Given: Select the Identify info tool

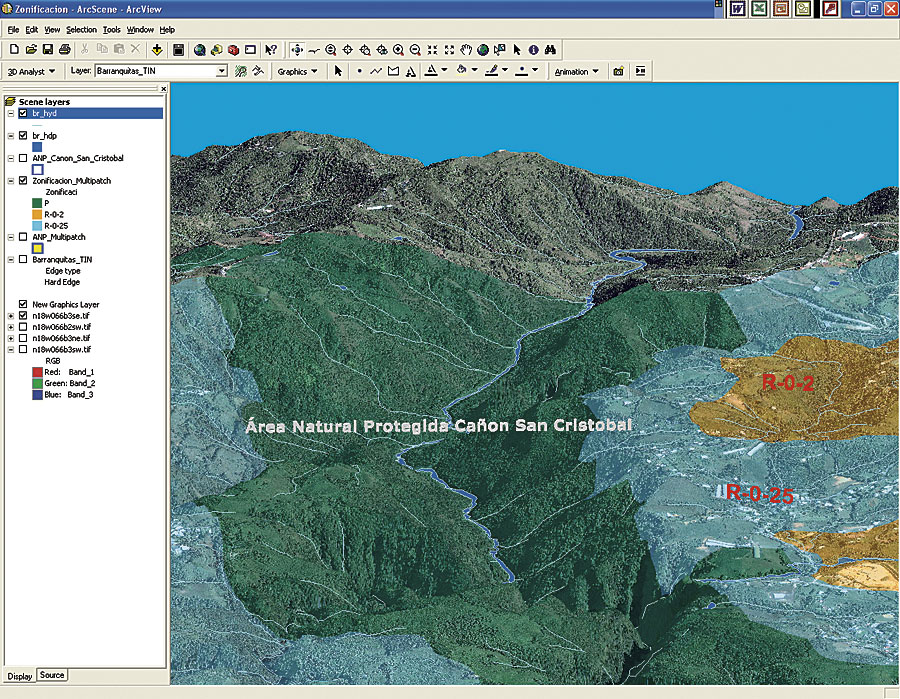Looking at the screenshot, I should pos(534,49).
